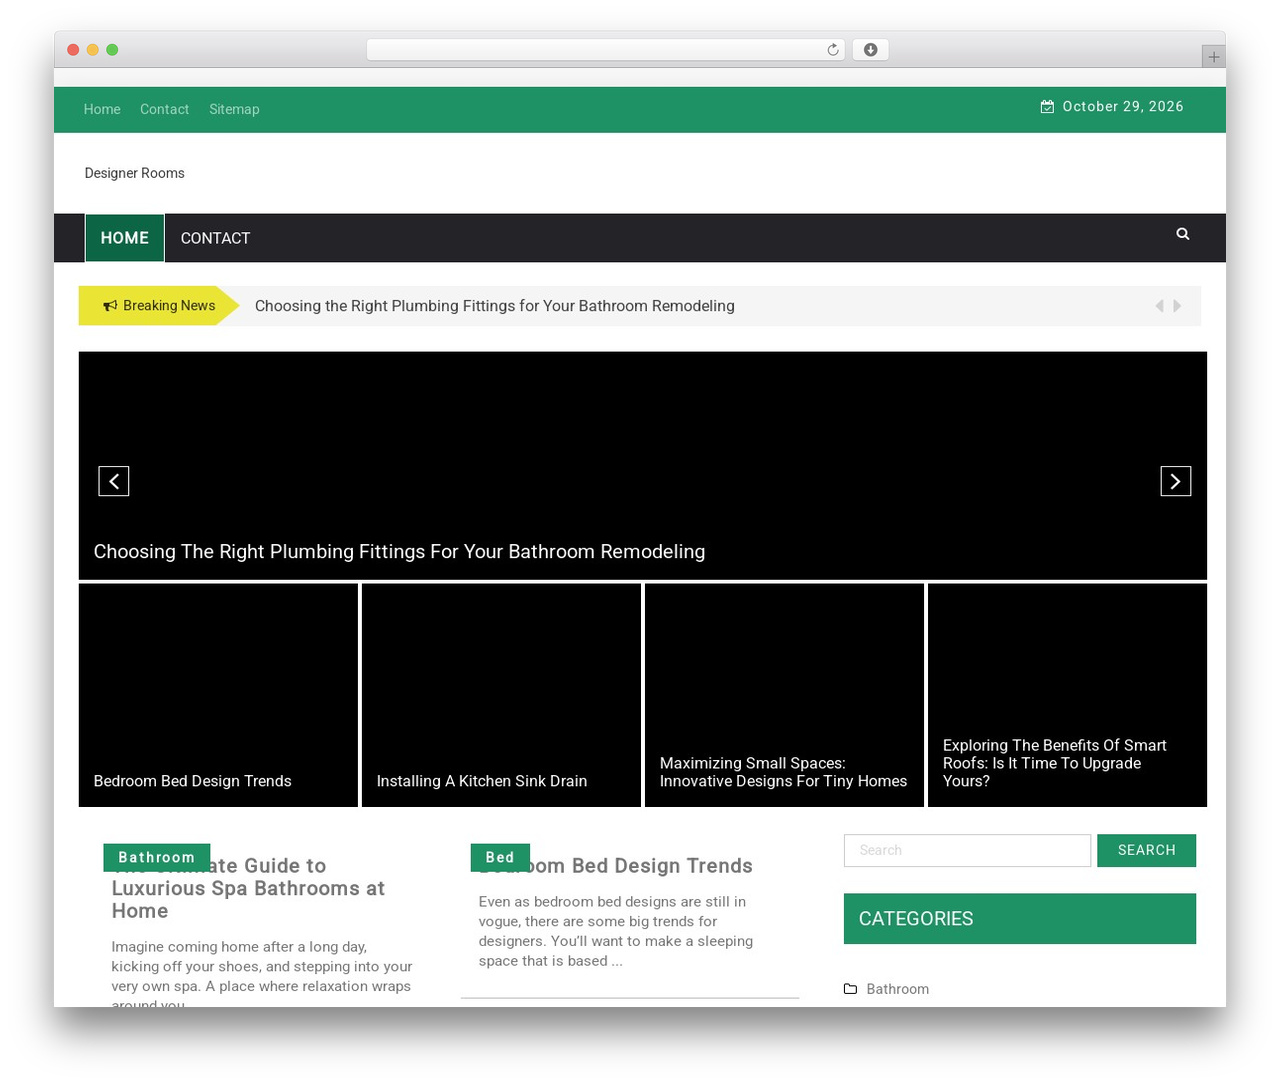The width and height of the screenshot is (1280, 1084).
Task: Open search via magnifier icon in nav bar
Action: coord(1183,234)
